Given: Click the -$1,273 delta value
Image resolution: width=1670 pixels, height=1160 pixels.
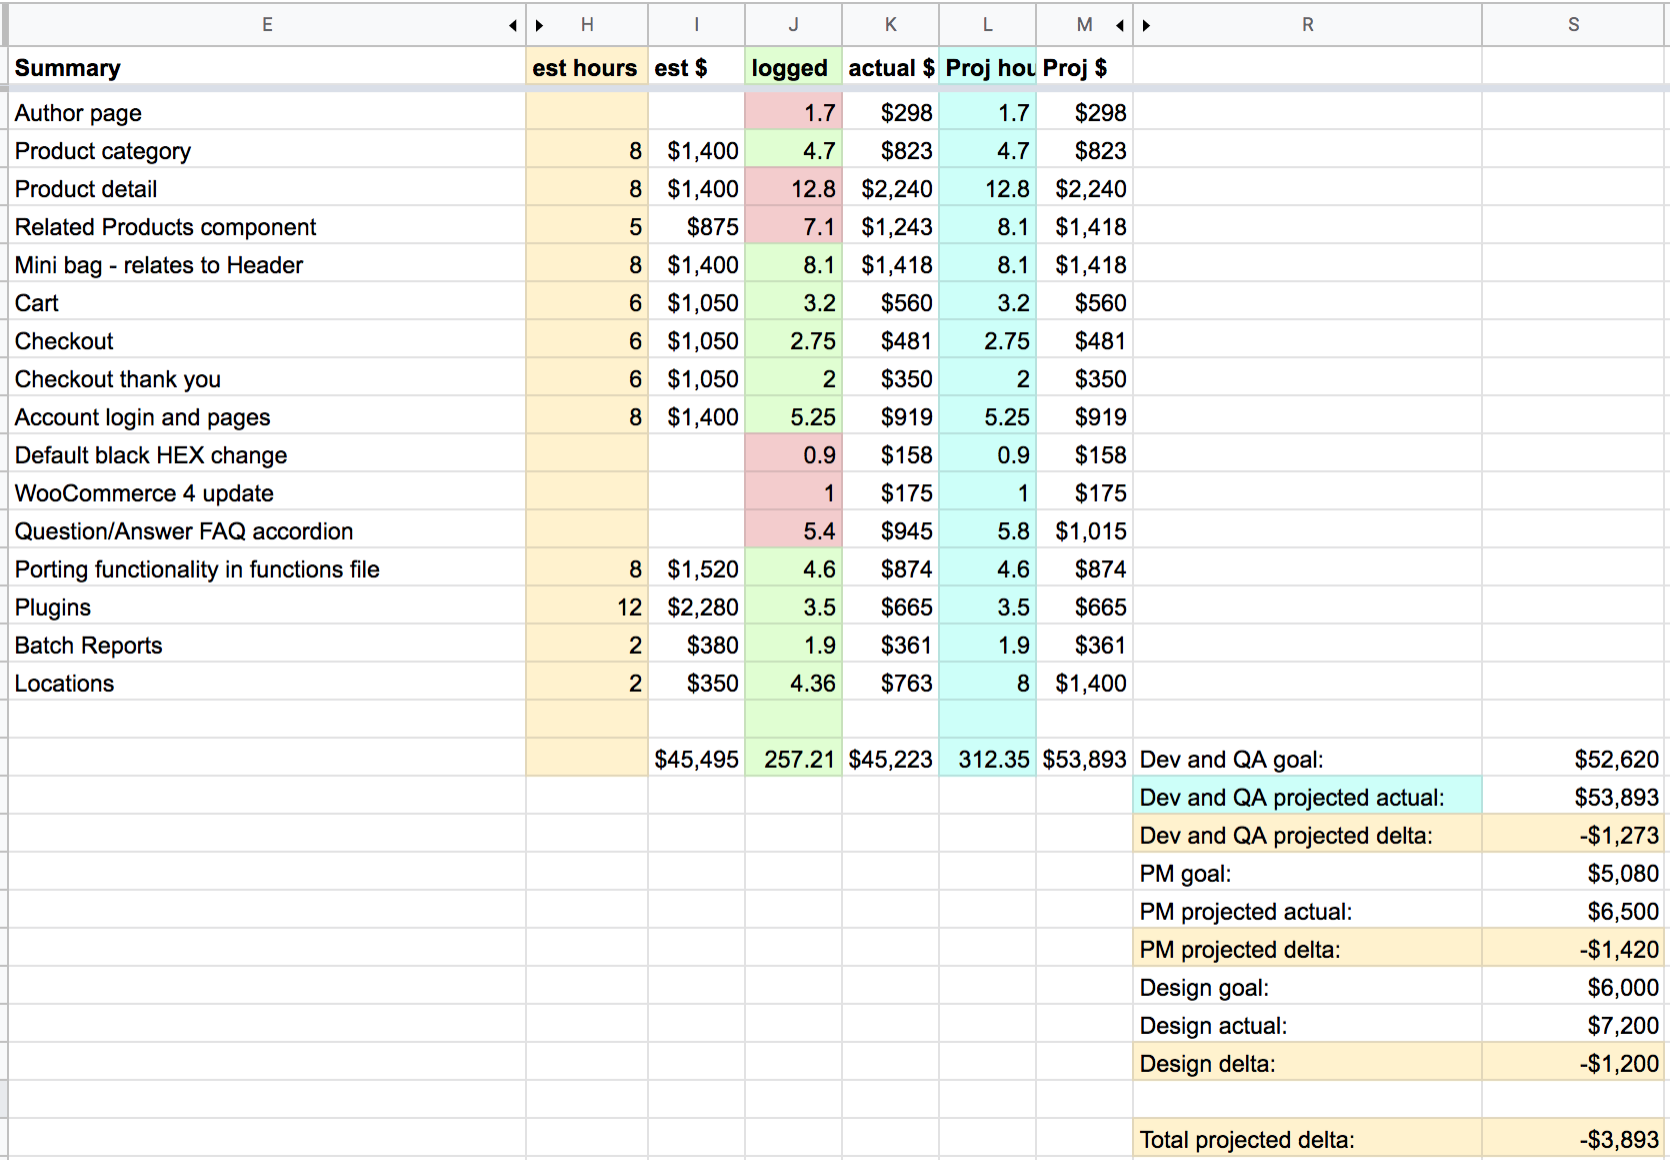Looking at the screenshot, I should pyautogui.click(x=1574, y=834).
